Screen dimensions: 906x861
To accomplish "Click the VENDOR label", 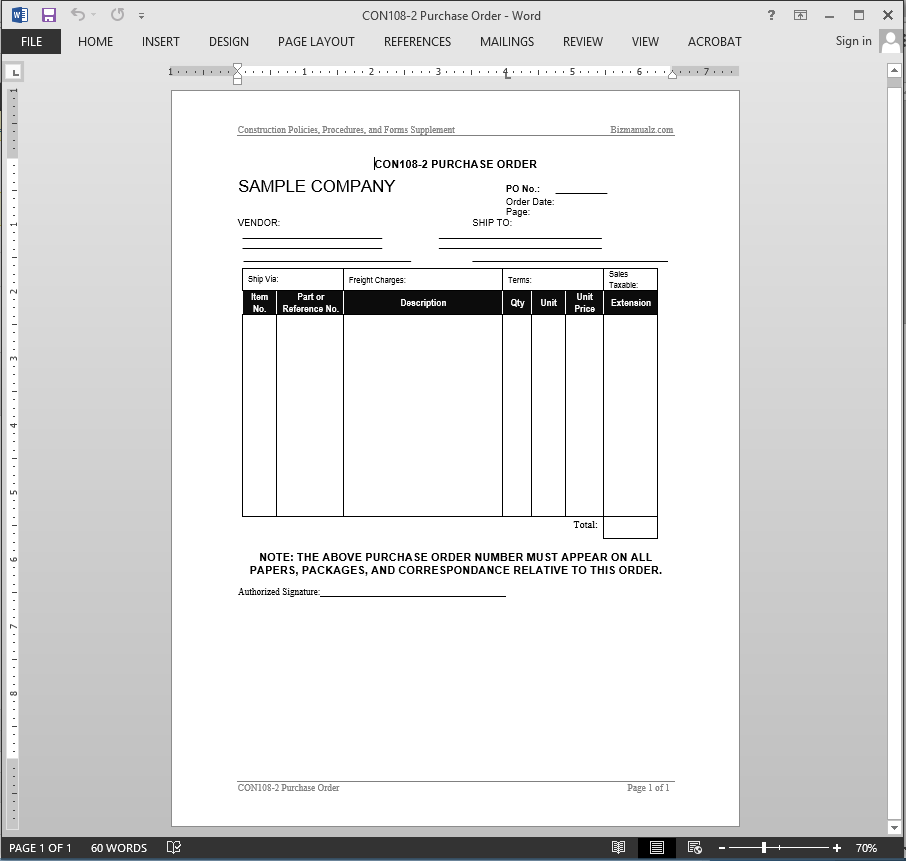I will [259, 222].
